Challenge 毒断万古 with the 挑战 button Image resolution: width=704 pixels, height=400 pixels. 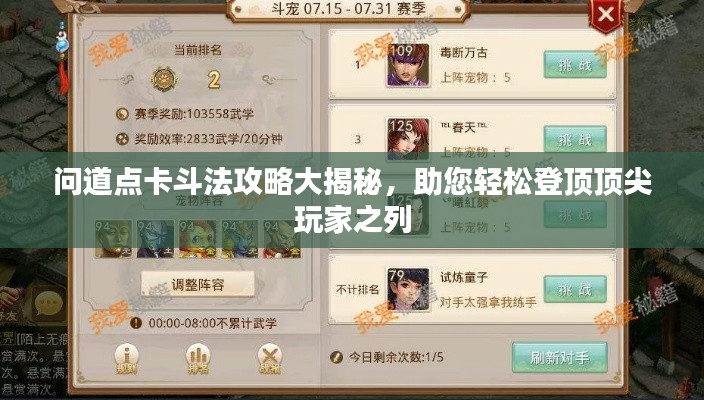[x=575, y=65]
